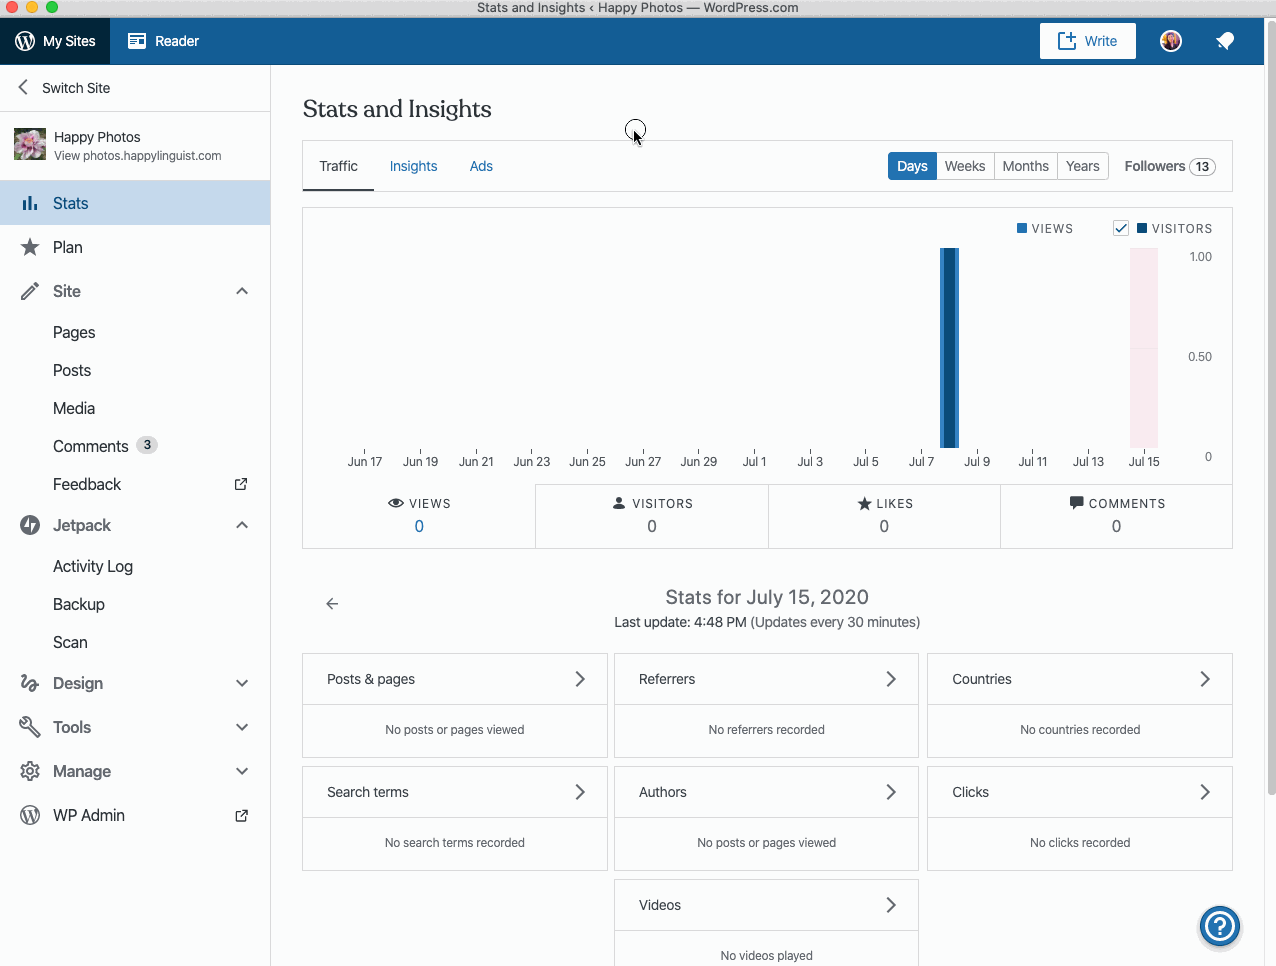Click the Tools wrench icon

[30, 727]
